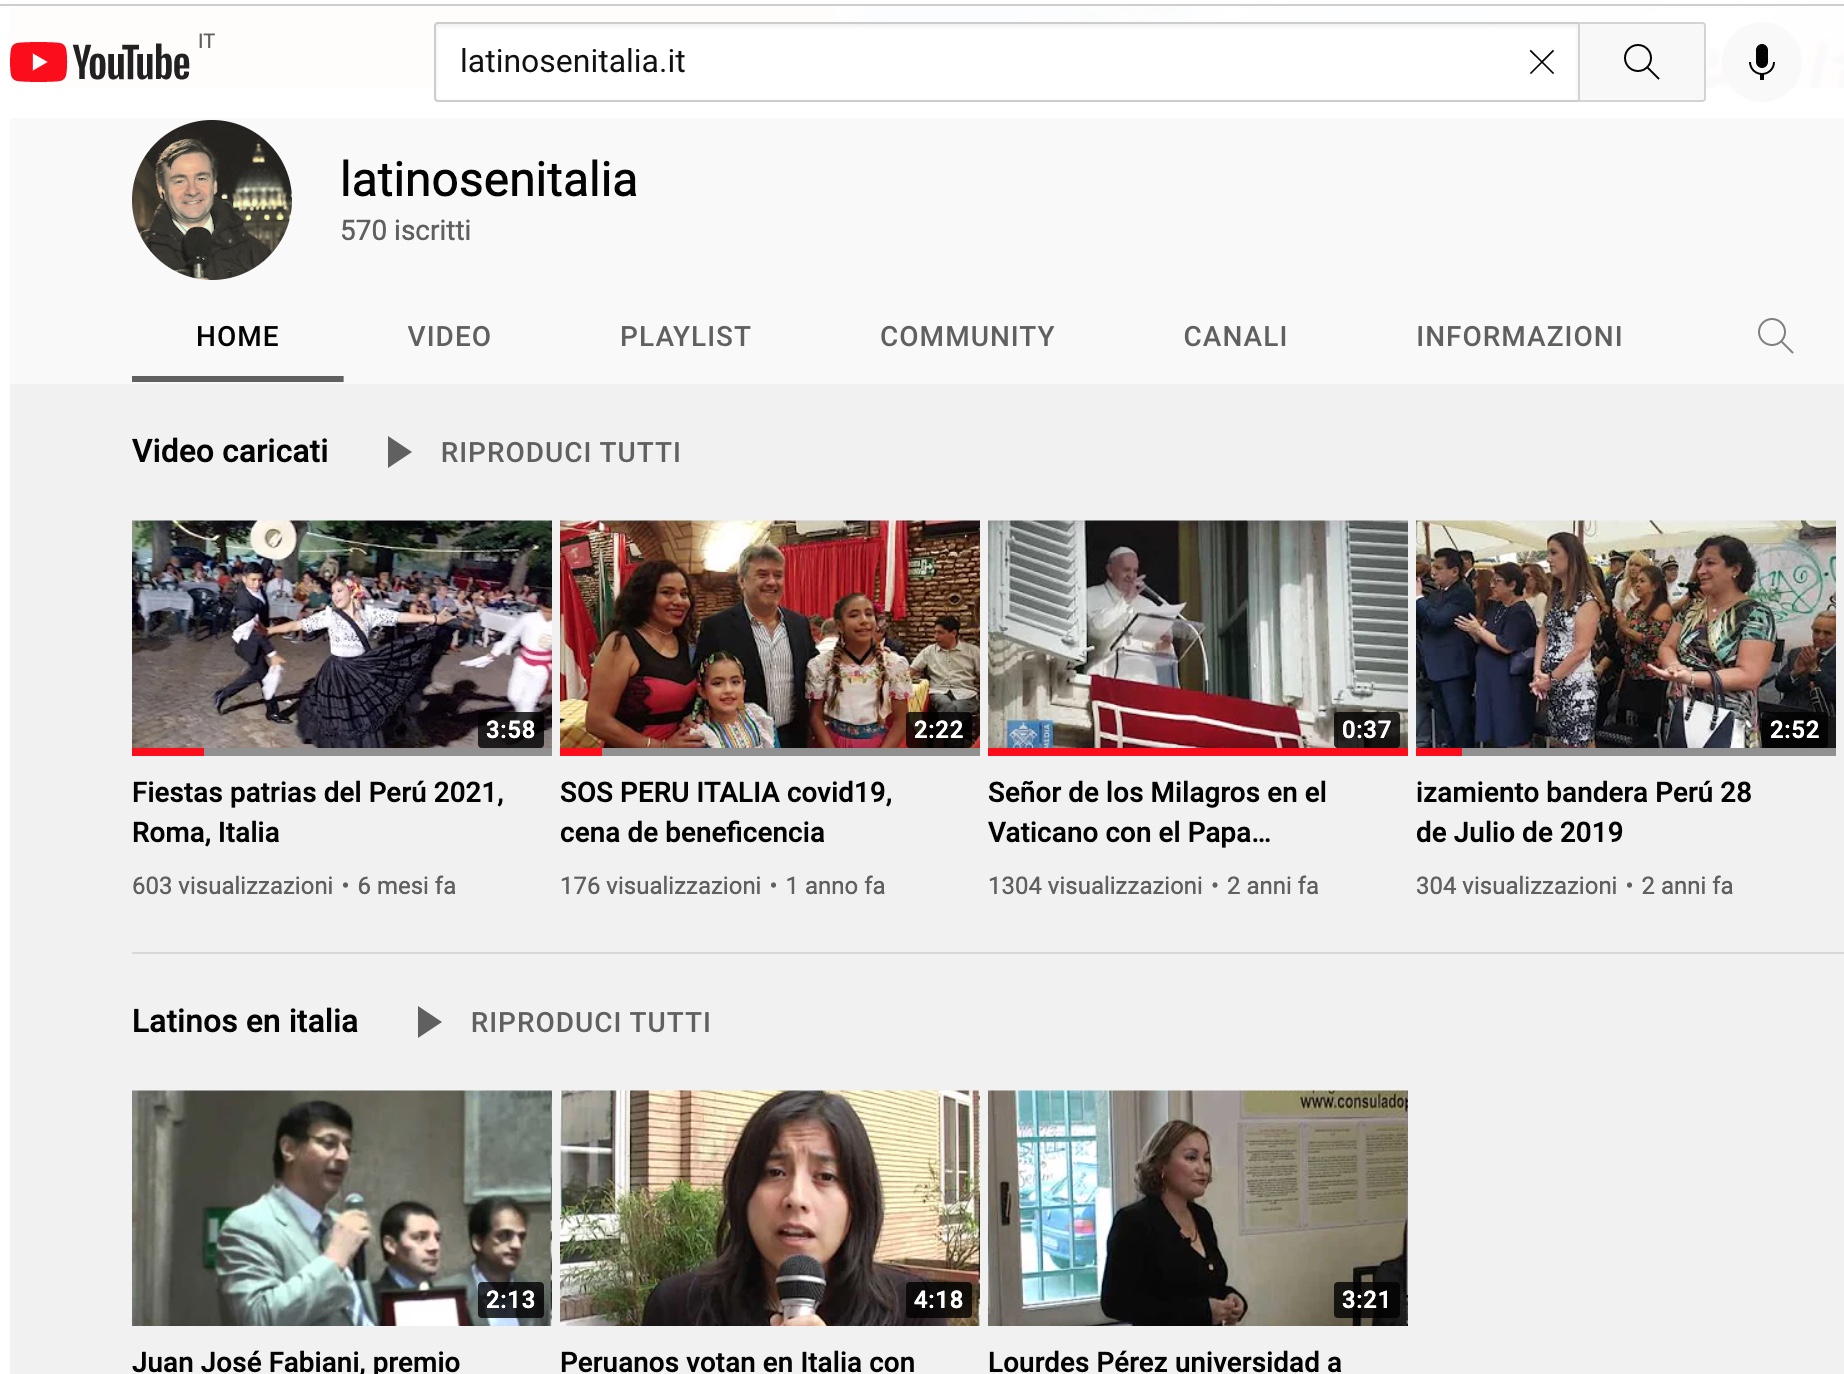Open Peruanos votan en Italia thumbnail

click(x=770, y=1208)
